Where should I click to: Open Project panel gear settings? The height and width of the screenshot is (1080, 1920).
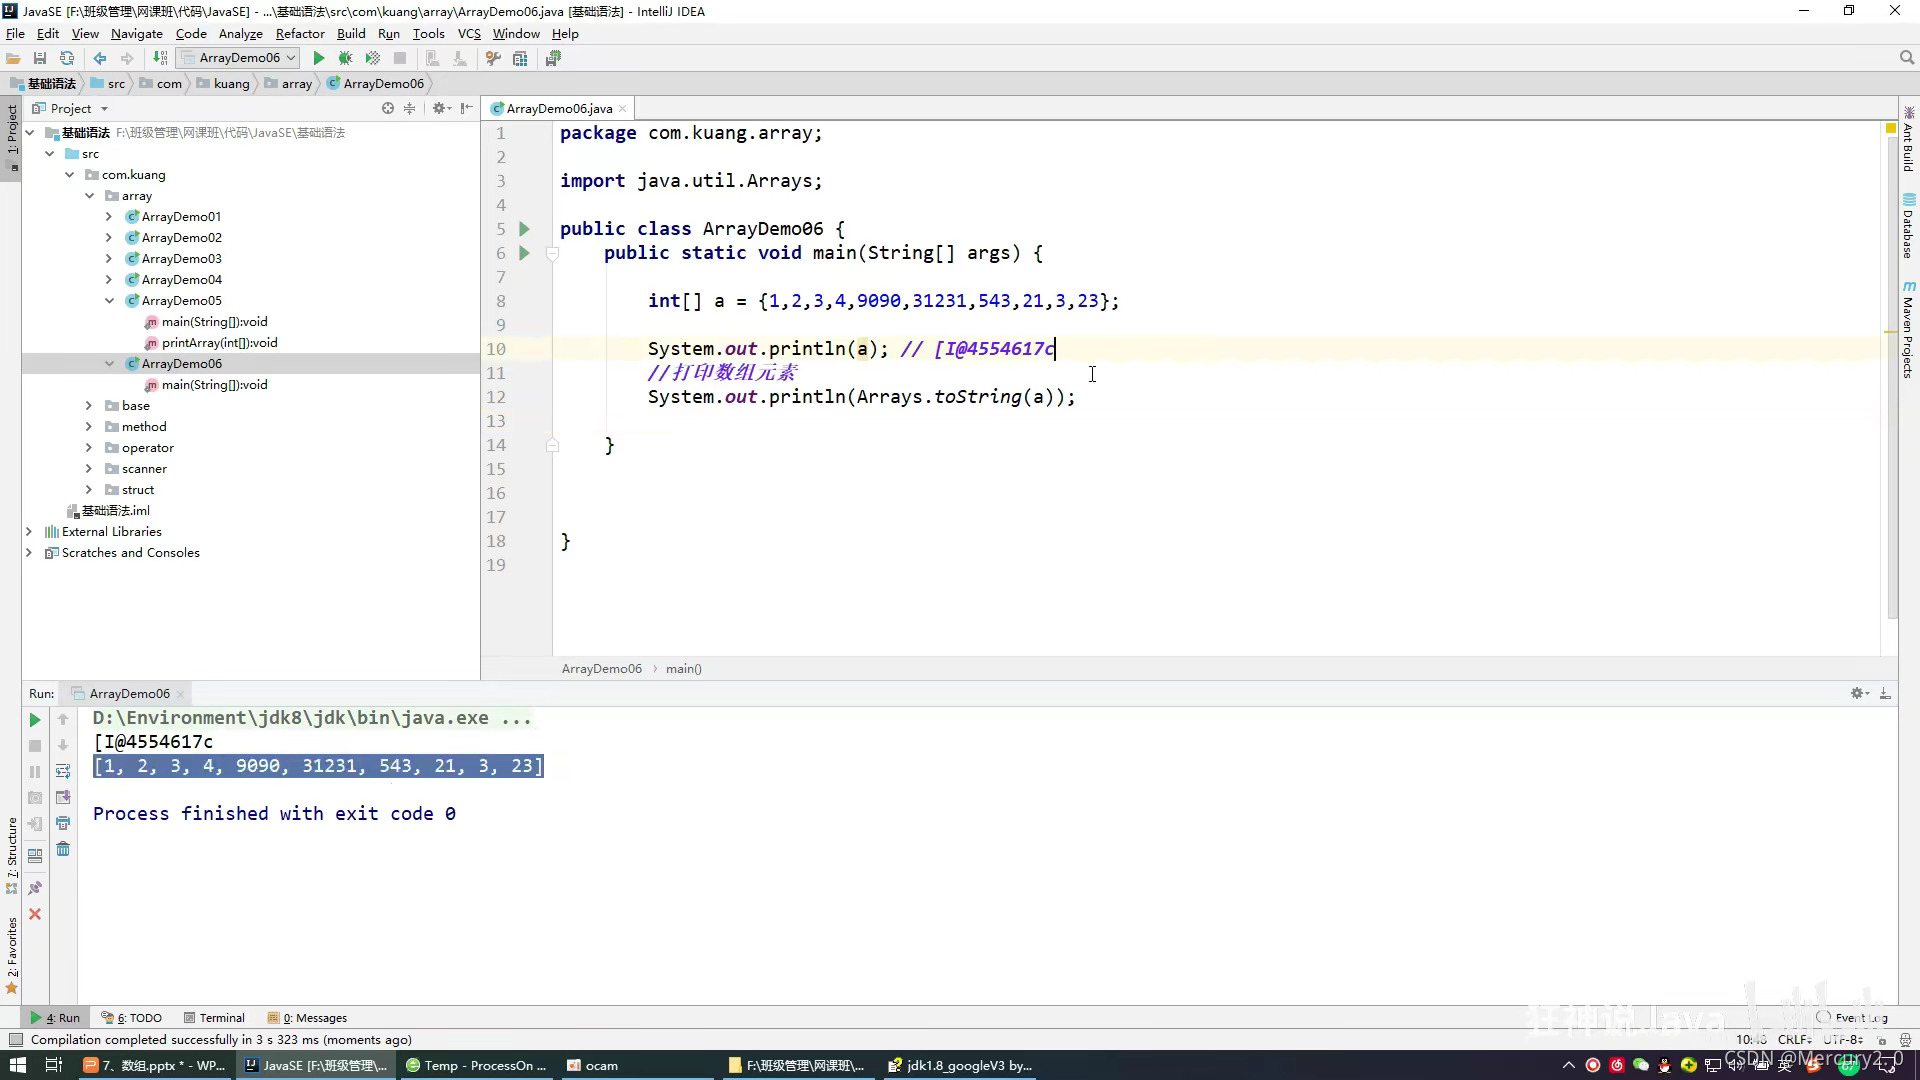[440, 108]
